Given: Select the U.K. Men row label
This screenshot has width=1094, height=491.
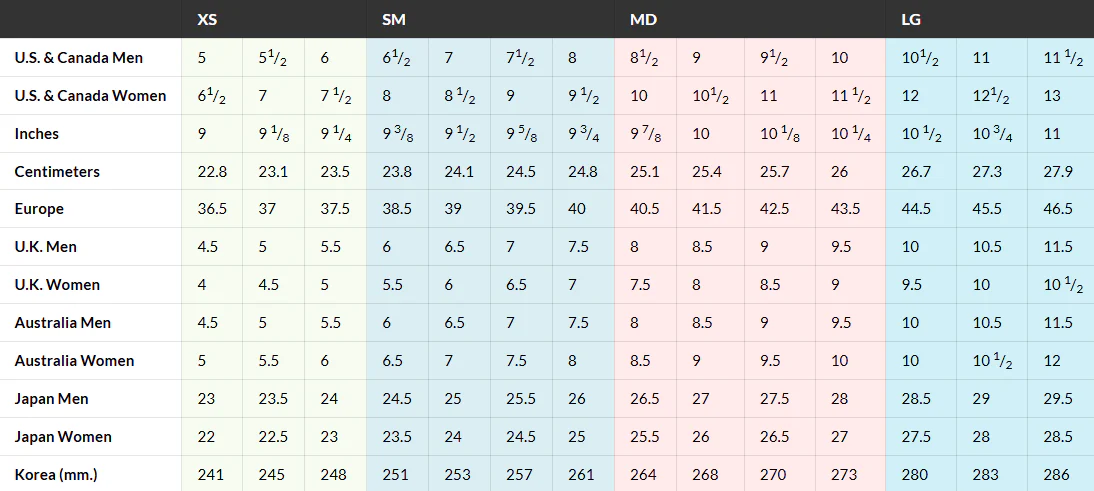Looking at the screenshot, I should (x=45, y=247).
